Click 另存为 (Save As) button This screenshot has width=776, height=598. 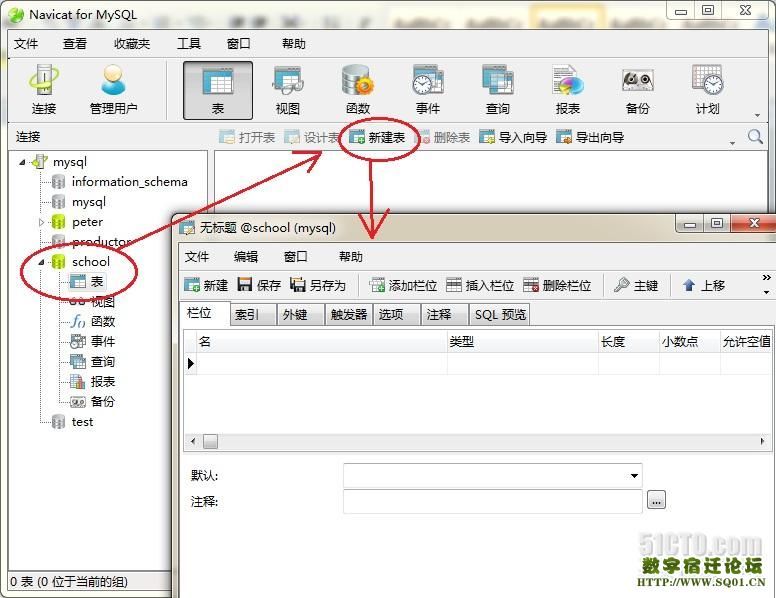(x=318, y=285)
